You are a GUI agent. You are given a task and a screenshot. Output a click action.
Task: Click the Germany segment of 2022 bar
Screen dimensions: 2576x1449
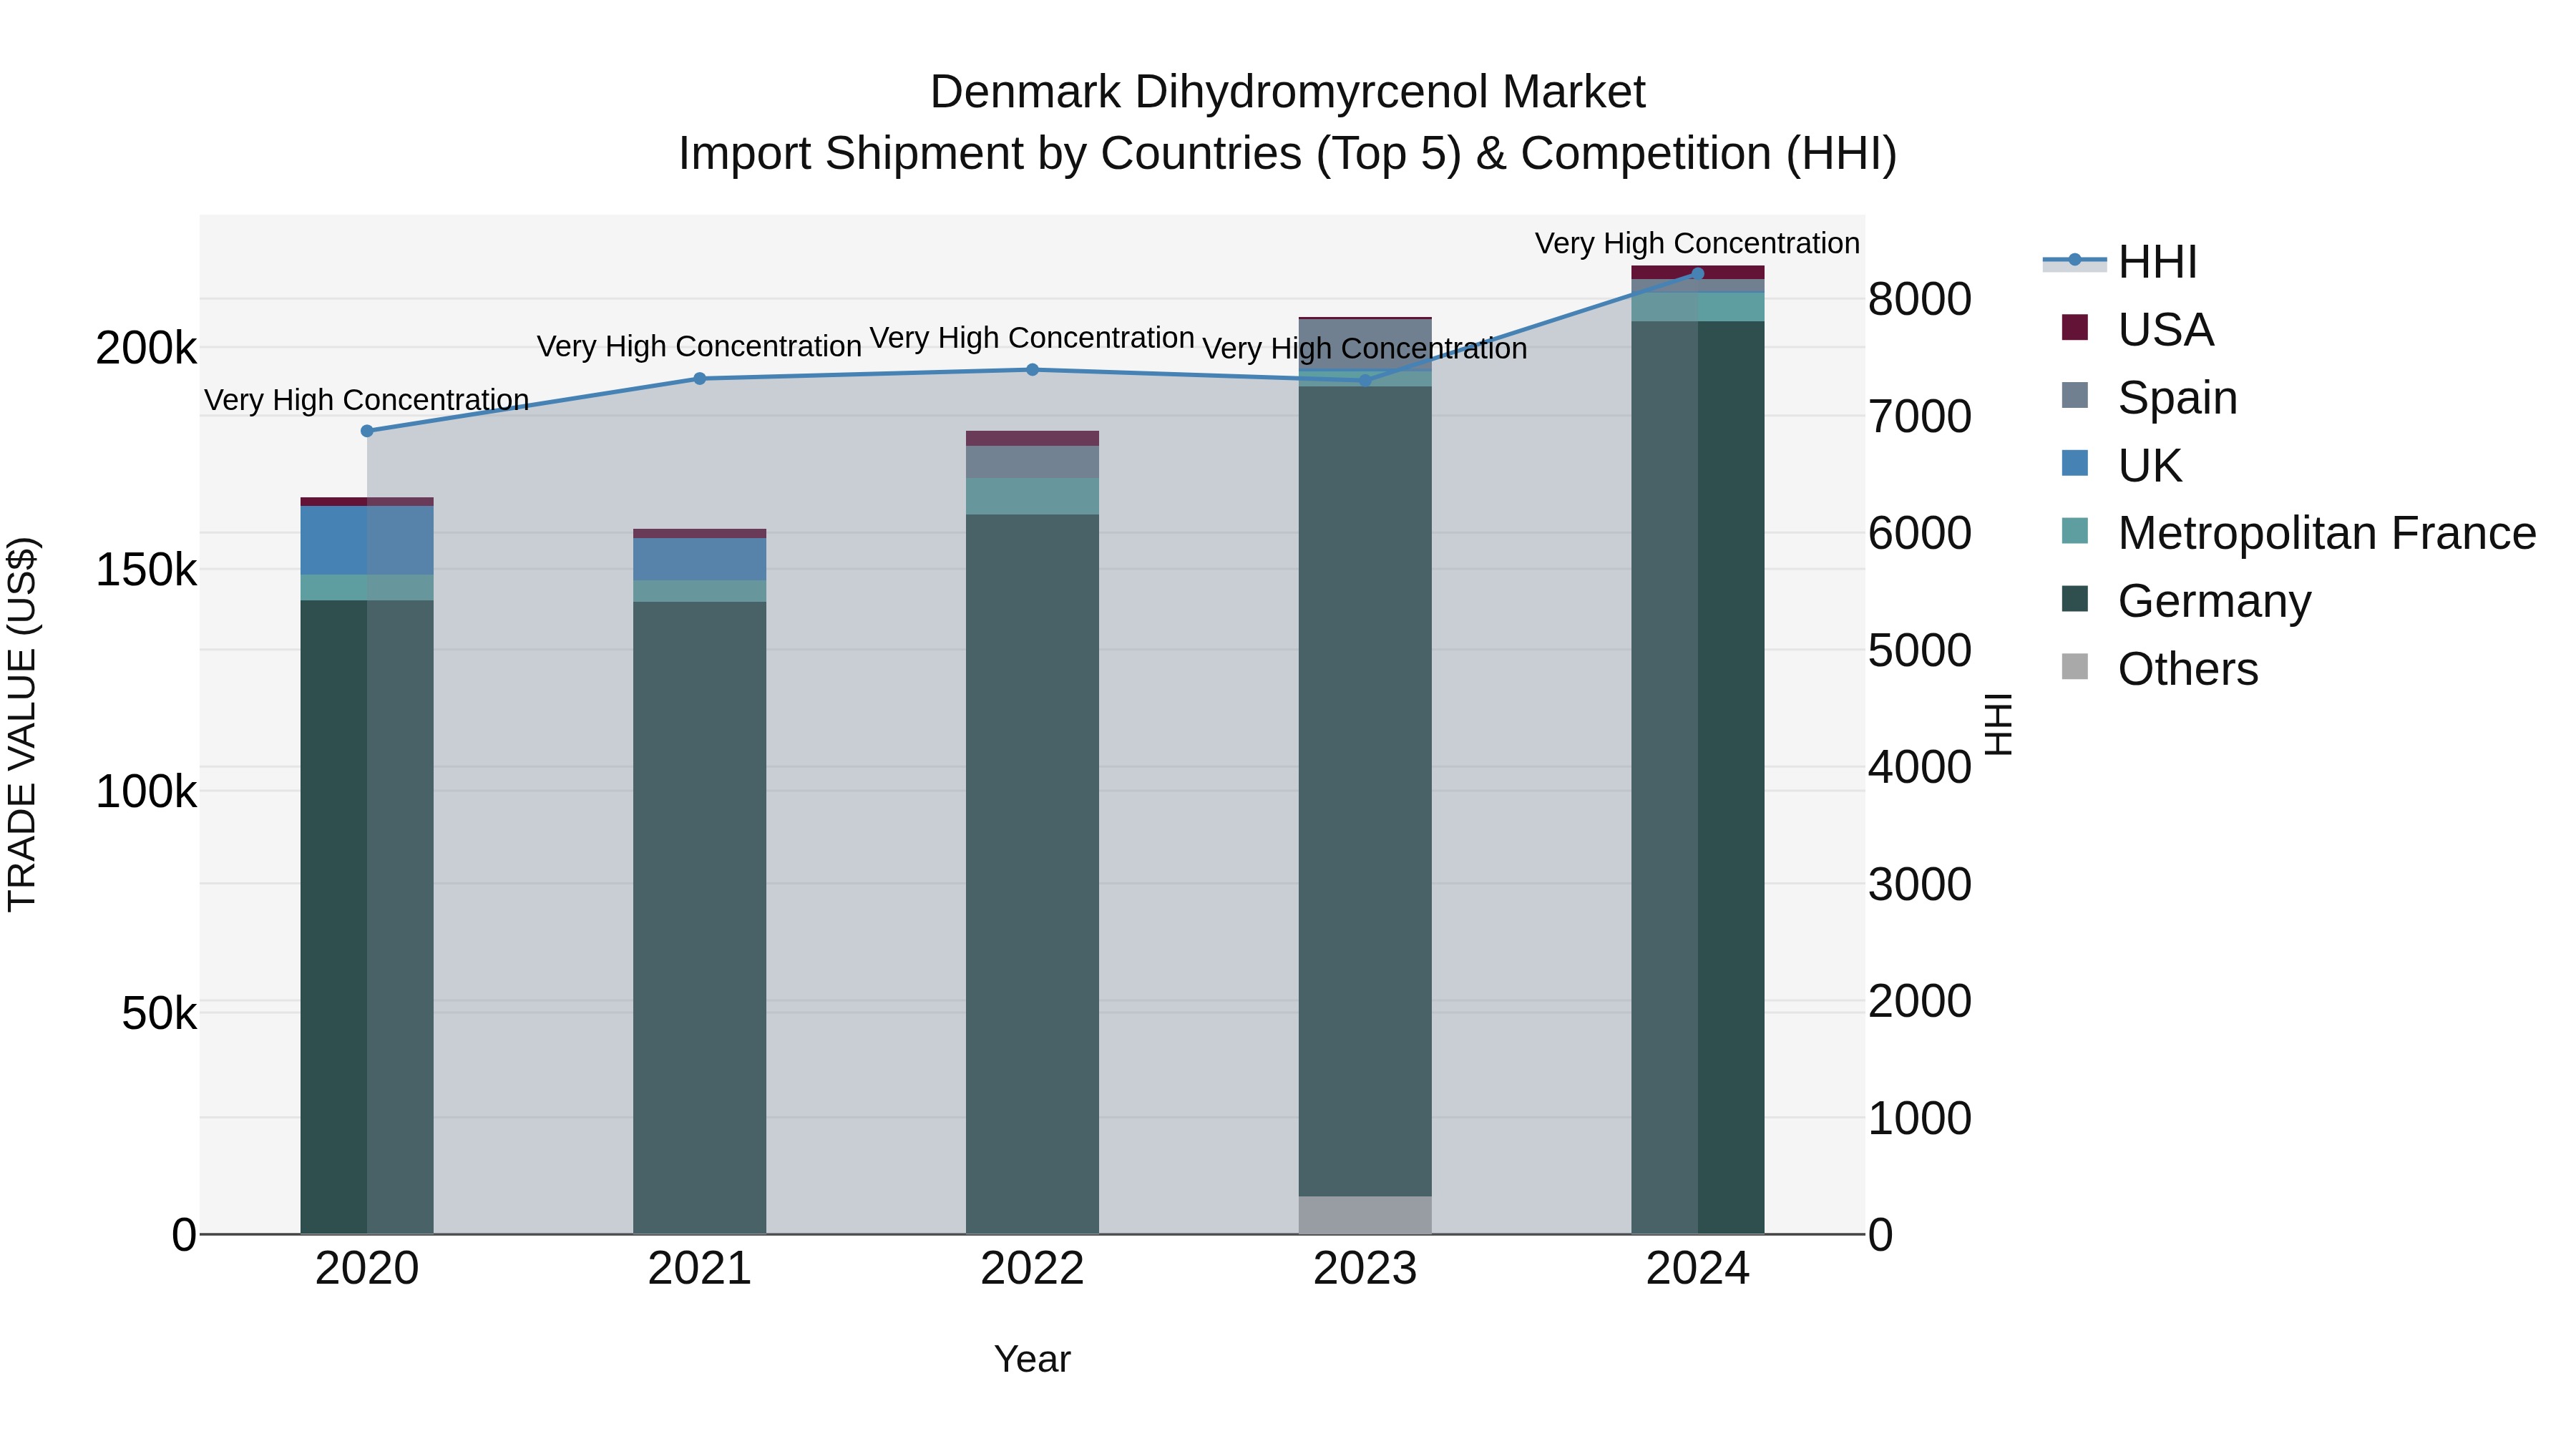(1033, 874)
